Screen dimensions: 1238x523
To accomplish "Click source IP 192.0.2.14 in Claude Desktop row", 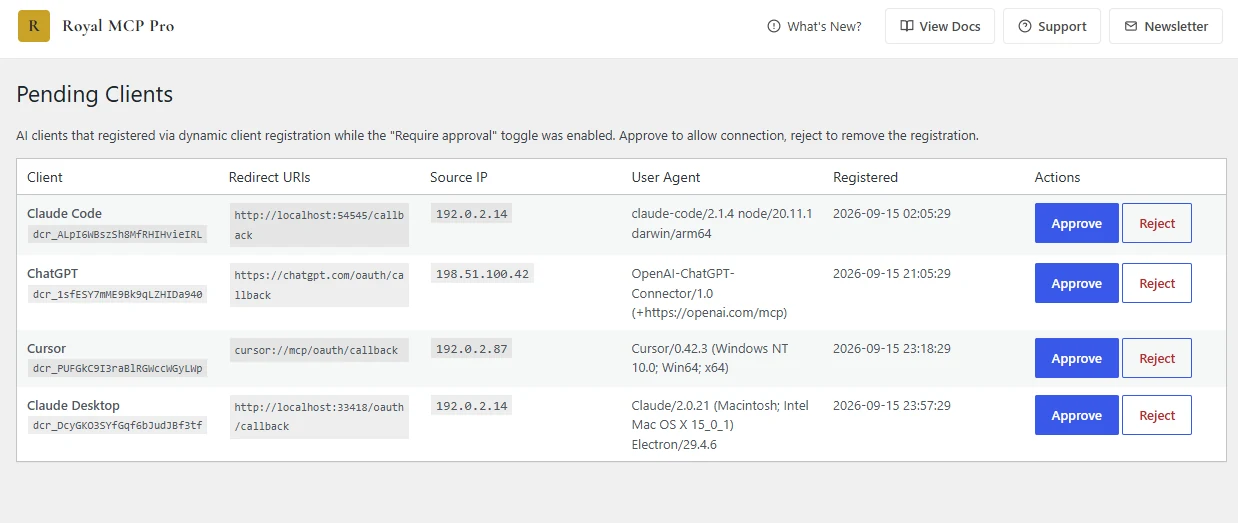I will [471, 405].
